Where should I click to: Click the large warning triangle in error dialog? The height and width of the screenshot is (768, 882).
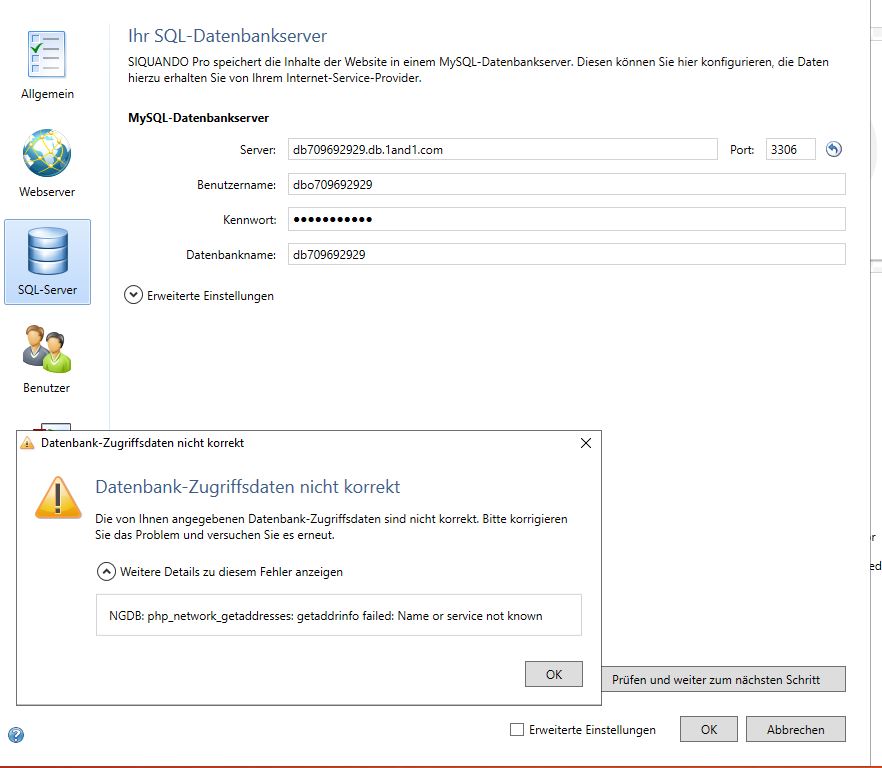[58, 497]
